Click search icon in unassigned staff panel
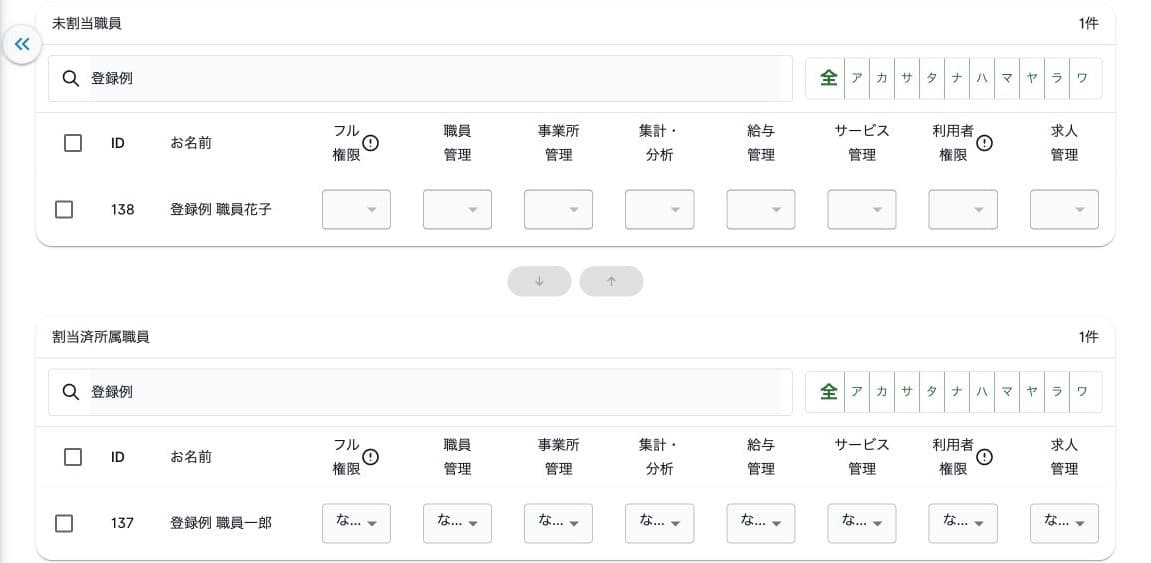Screen dimensions: 1151x563 pos(70,79)
